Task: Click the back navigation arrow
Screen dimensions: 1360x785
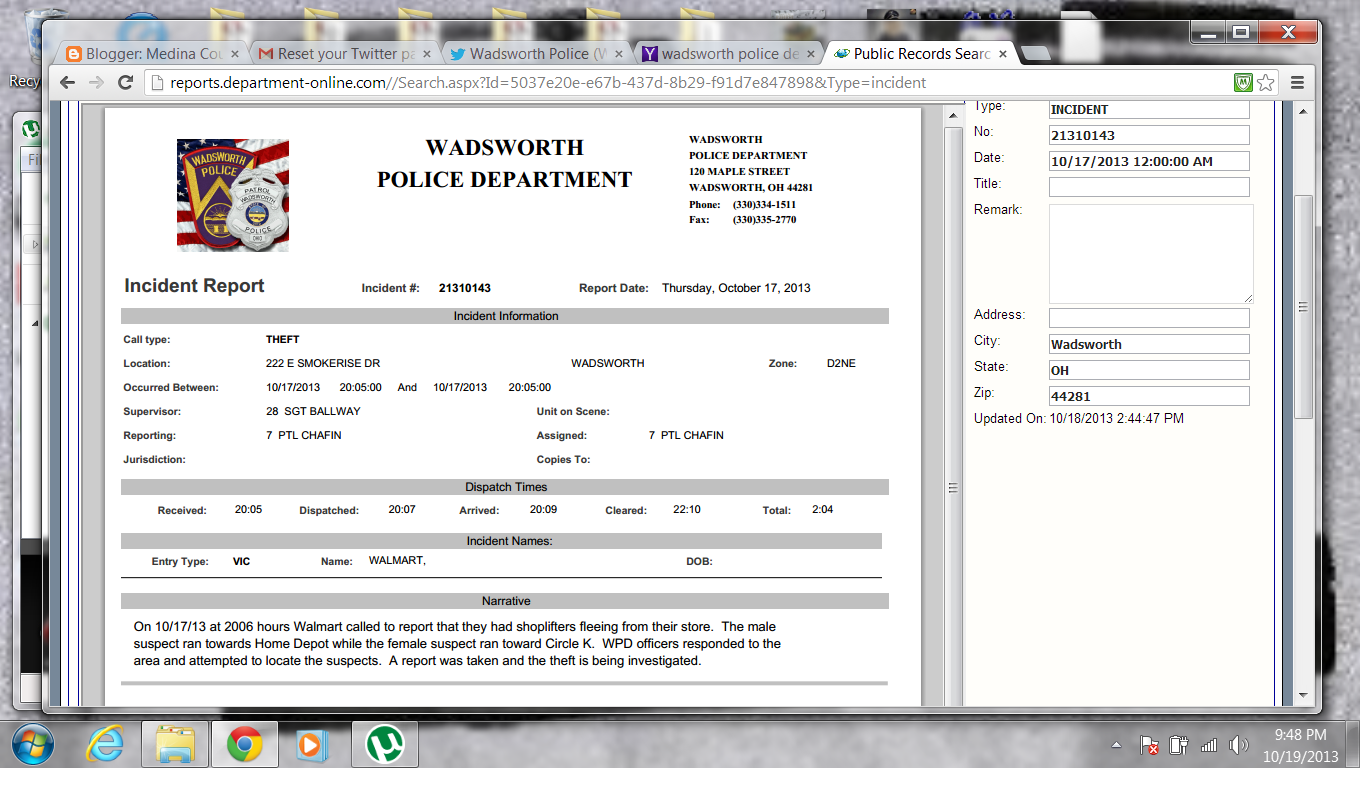Action: (66, 83)
